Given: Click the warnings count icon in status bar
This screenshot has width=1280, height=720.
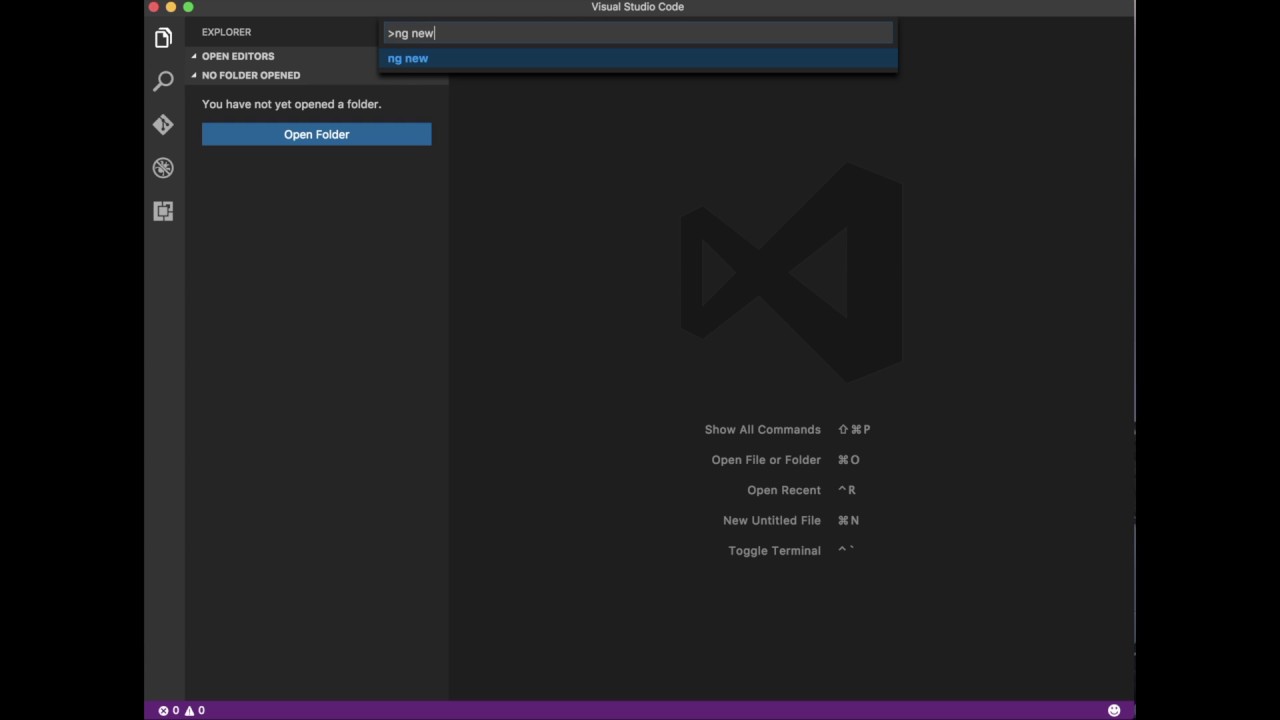Looking at the screenshot, I should 195,710.
